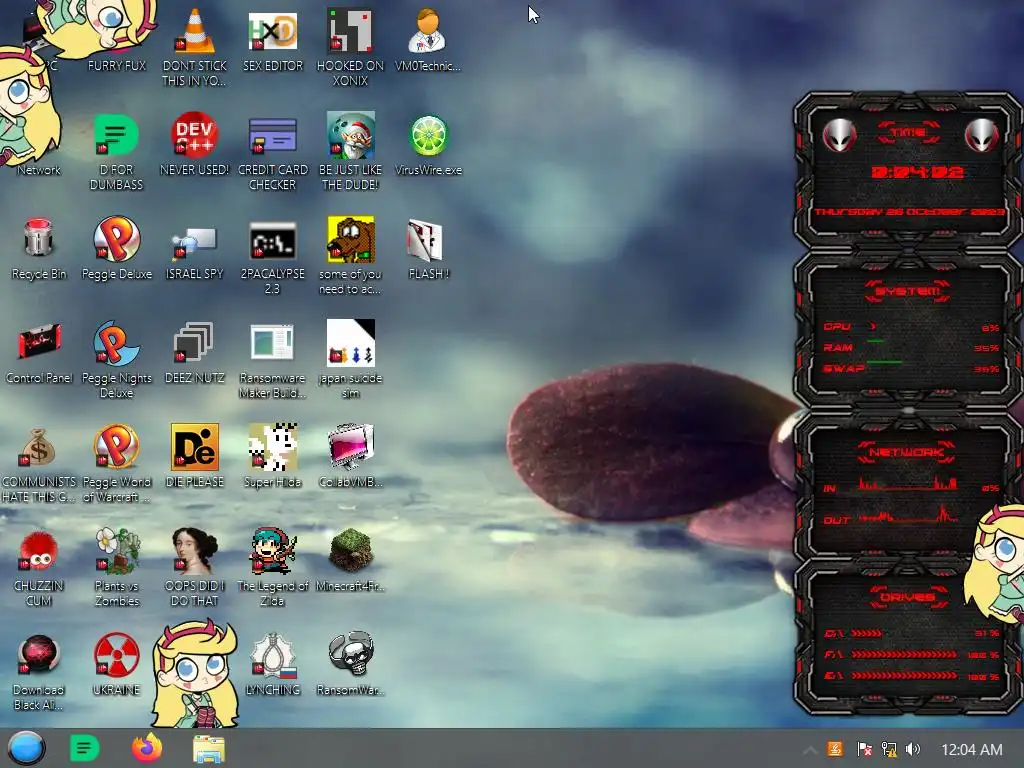This screenshot has height=768, width=1024.
Task: Open the OOPS DID I DO THAT portrait icon
Action: [x=195, y=567]
